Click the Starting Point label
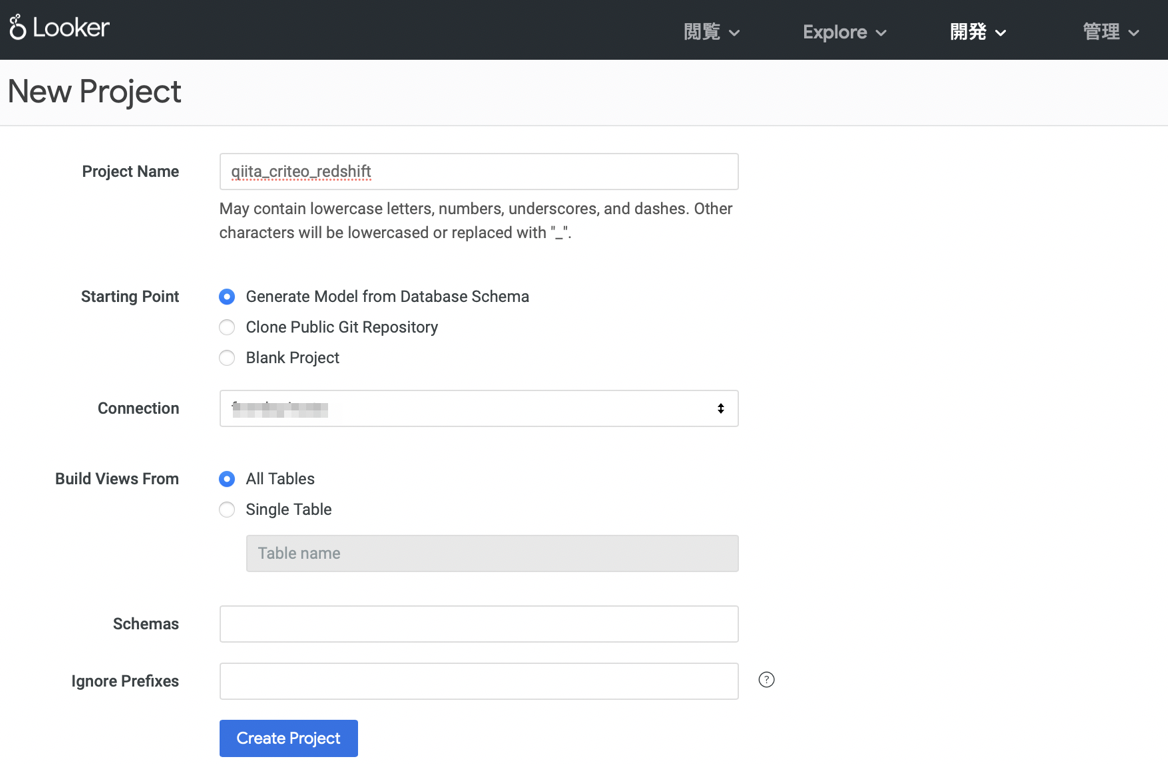Viewport: 1168px width, 764px height. click(130, 296)
